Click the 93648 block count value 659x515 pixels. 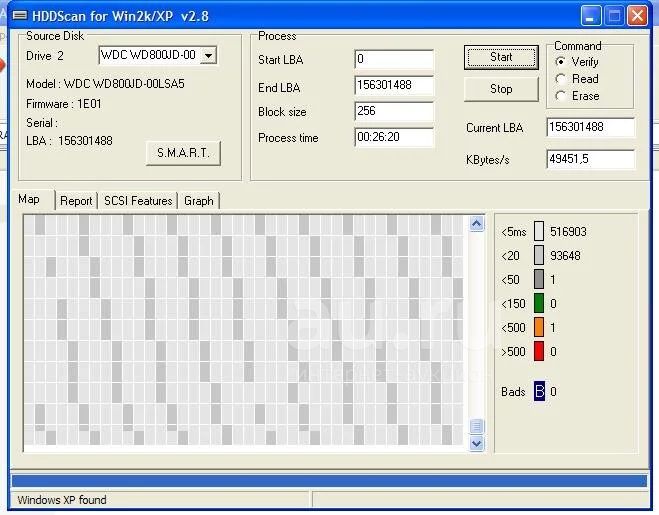(565, 256)
